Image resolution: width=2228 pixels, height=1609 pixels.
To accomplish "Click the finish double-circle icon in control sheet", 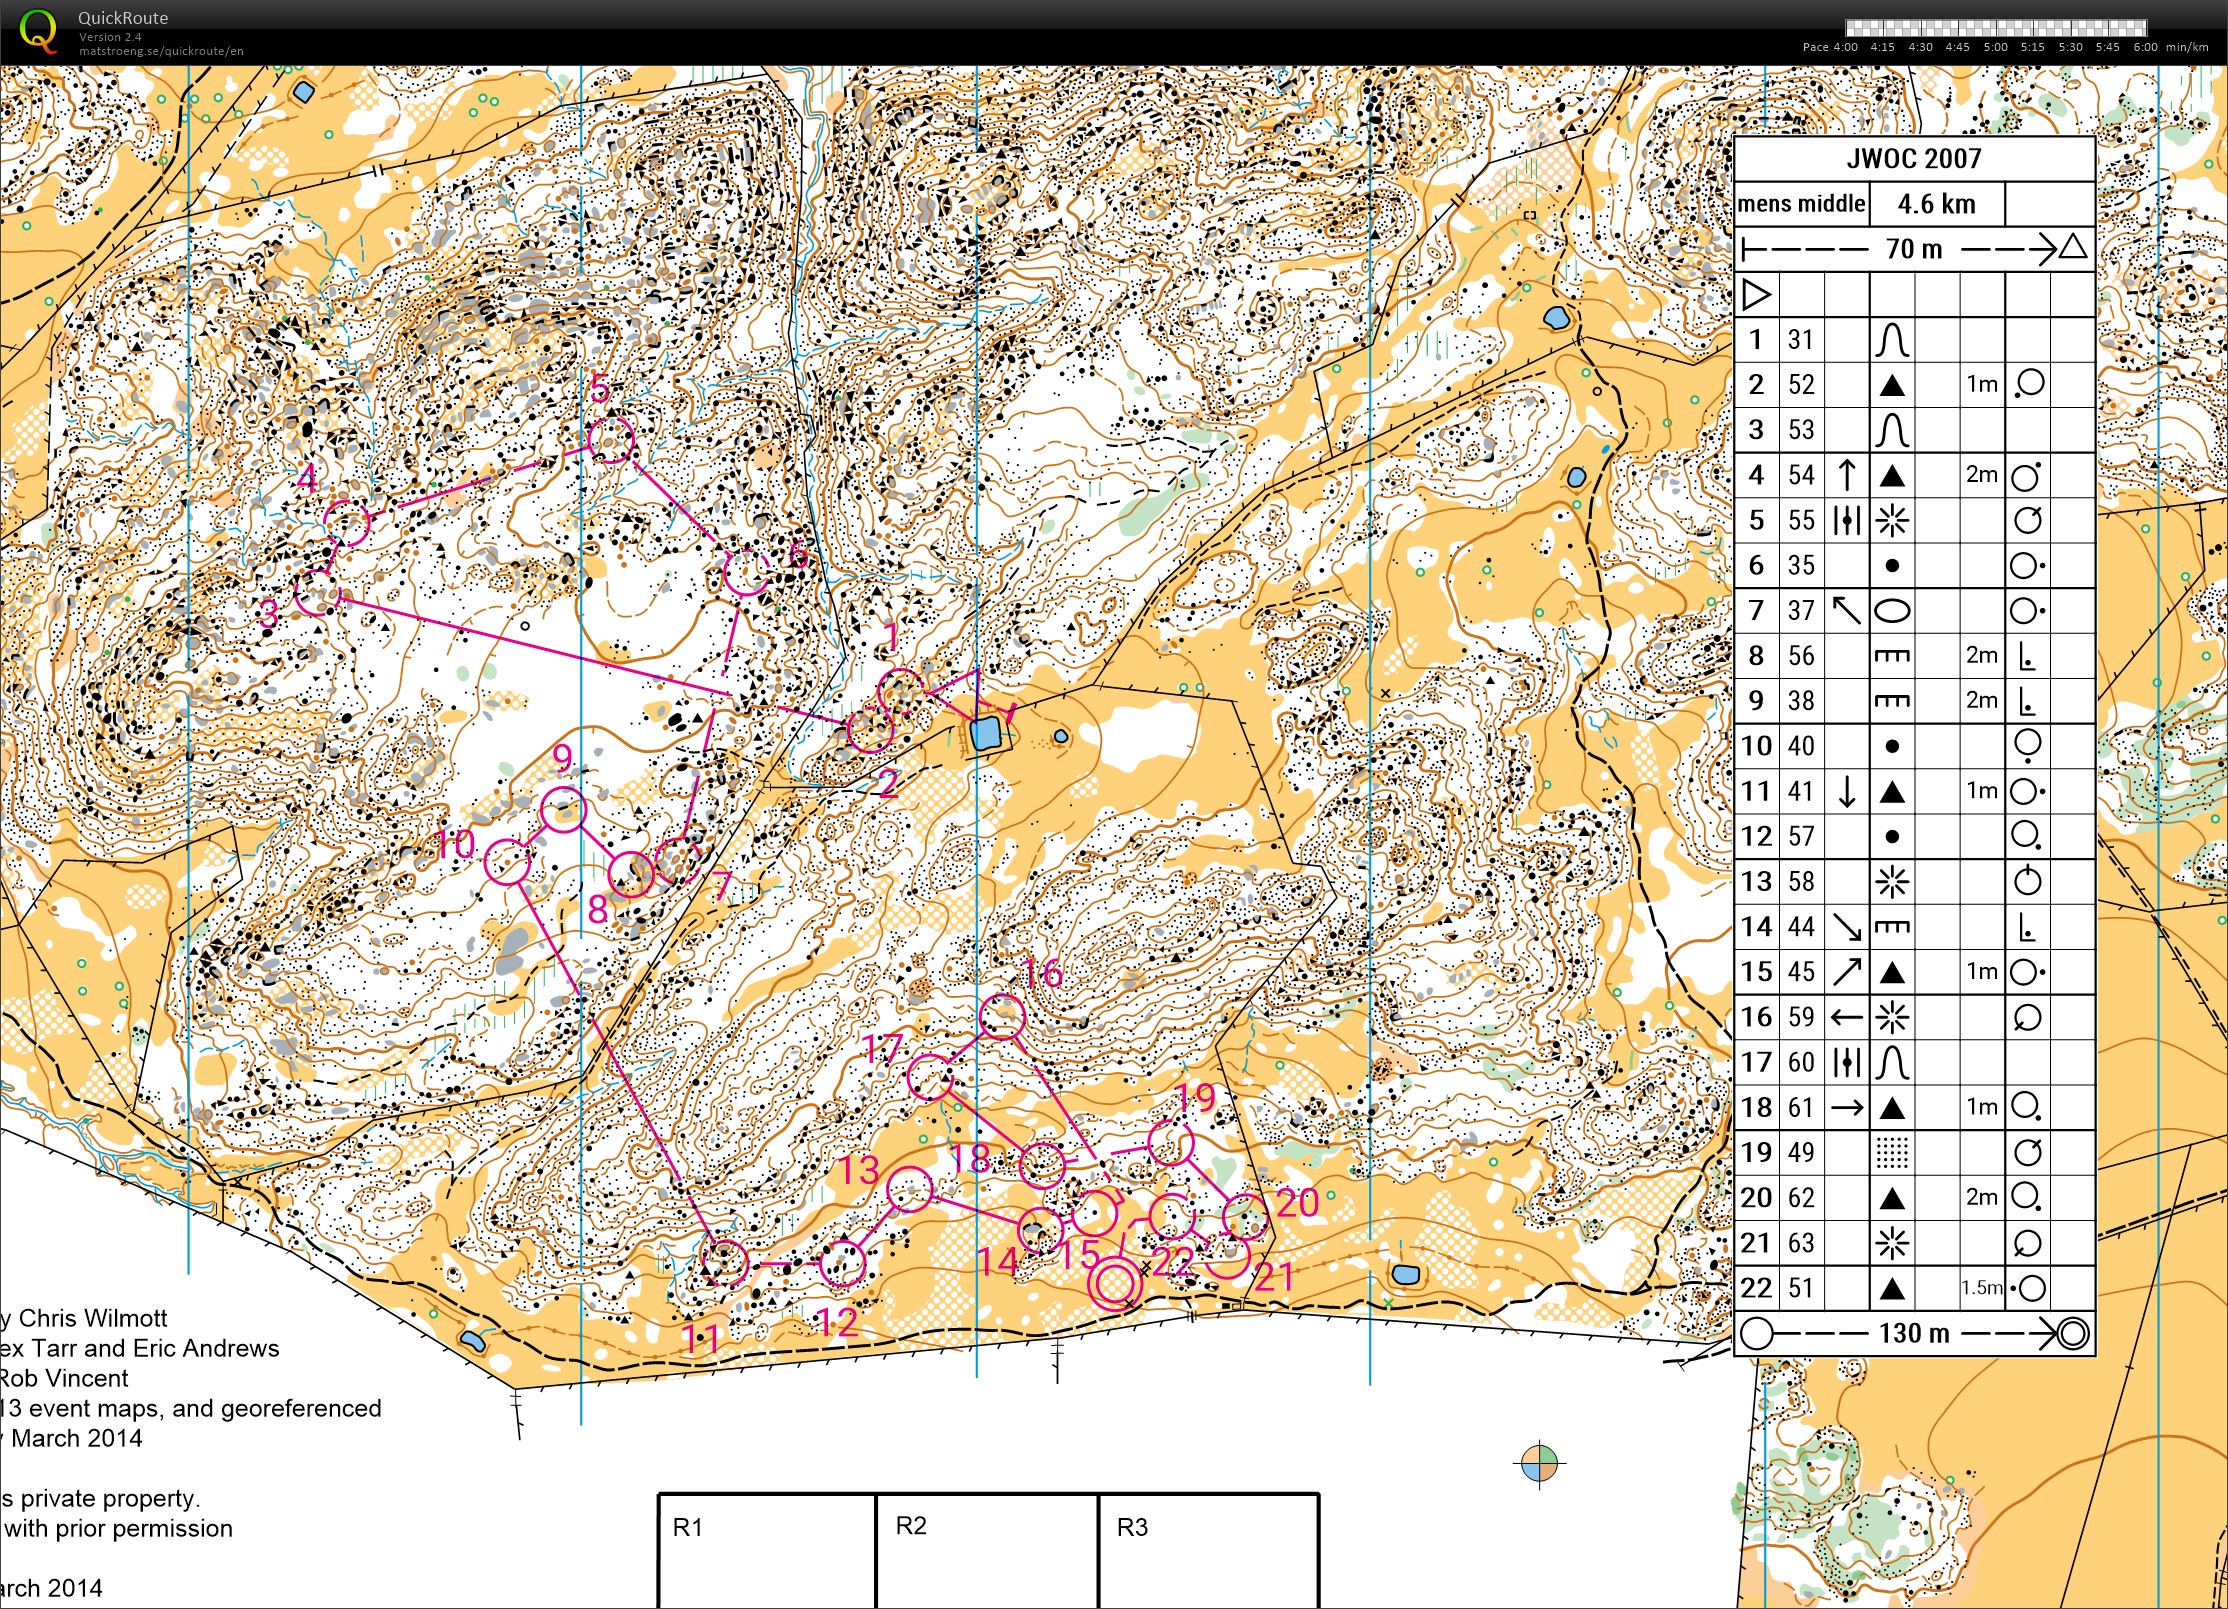I will [2074, 1333].
